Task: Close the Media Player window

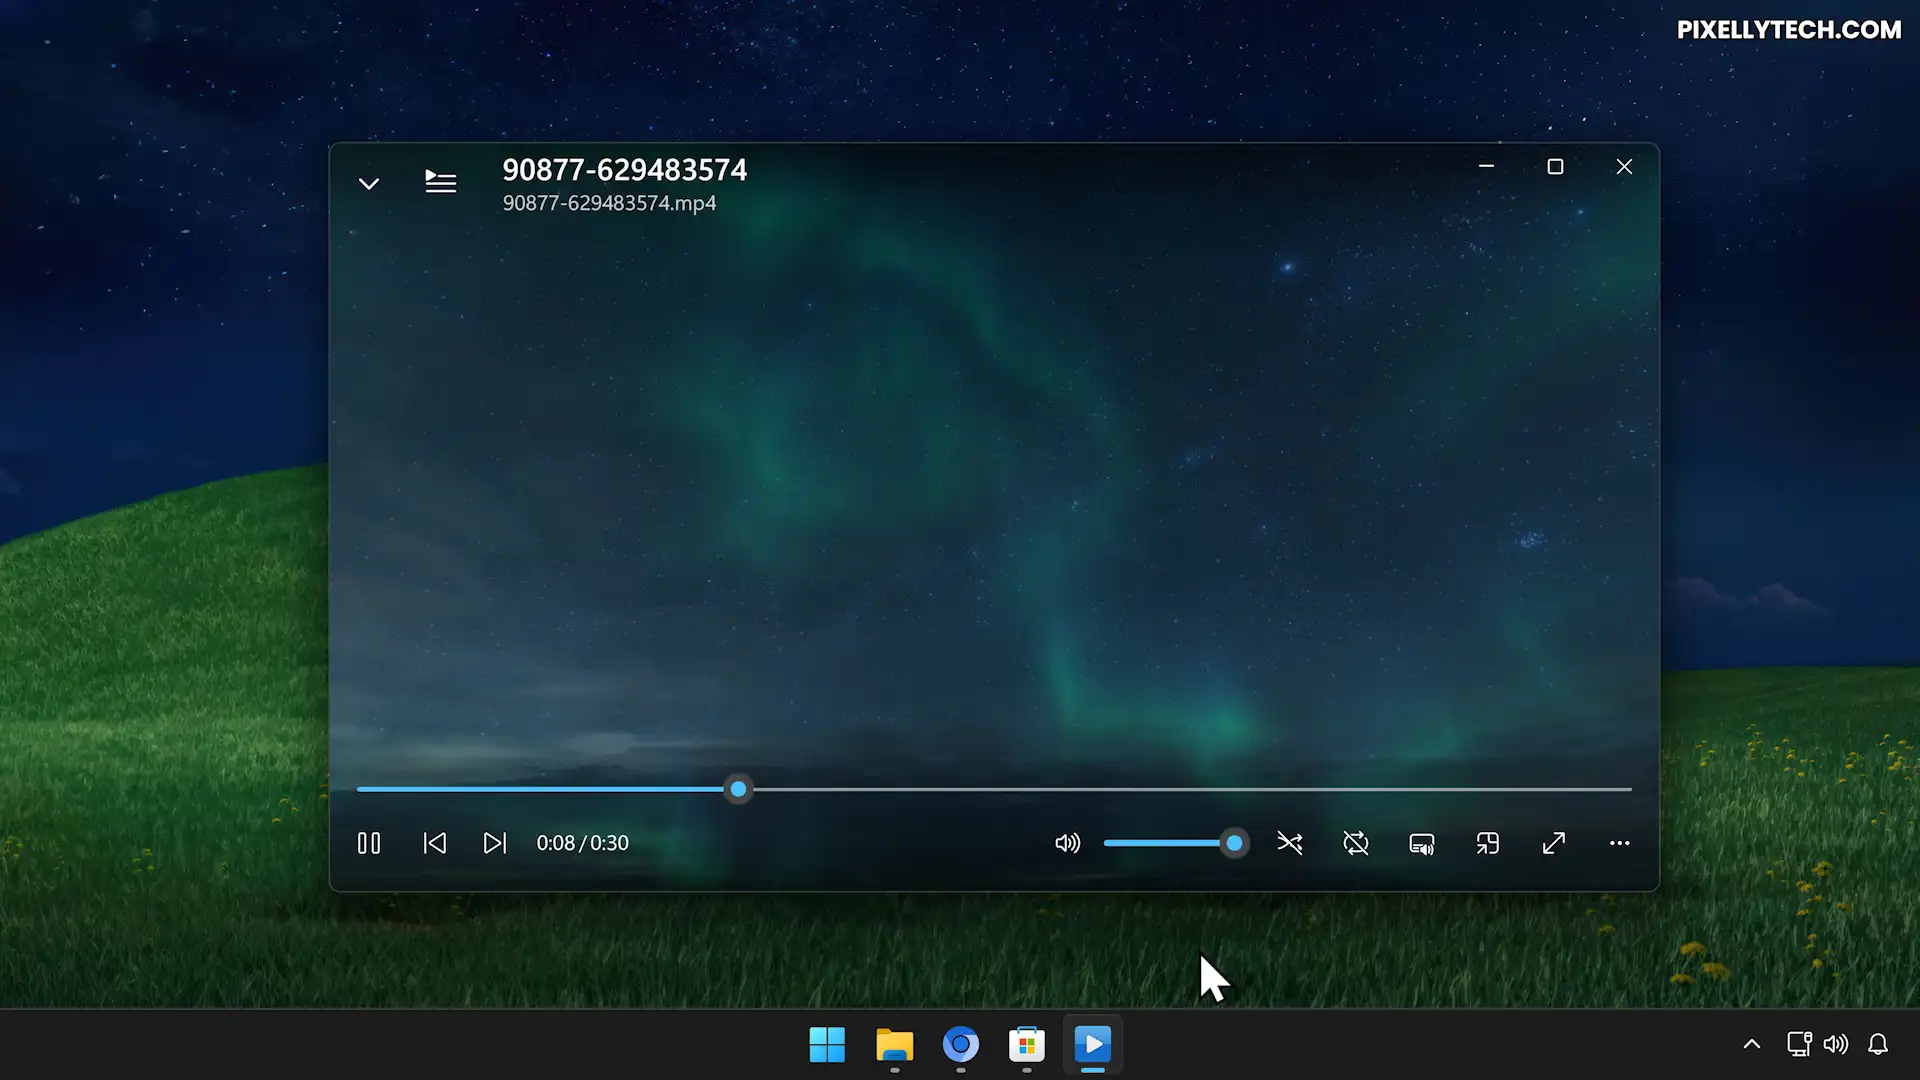Action: (x=1624, y=166)
